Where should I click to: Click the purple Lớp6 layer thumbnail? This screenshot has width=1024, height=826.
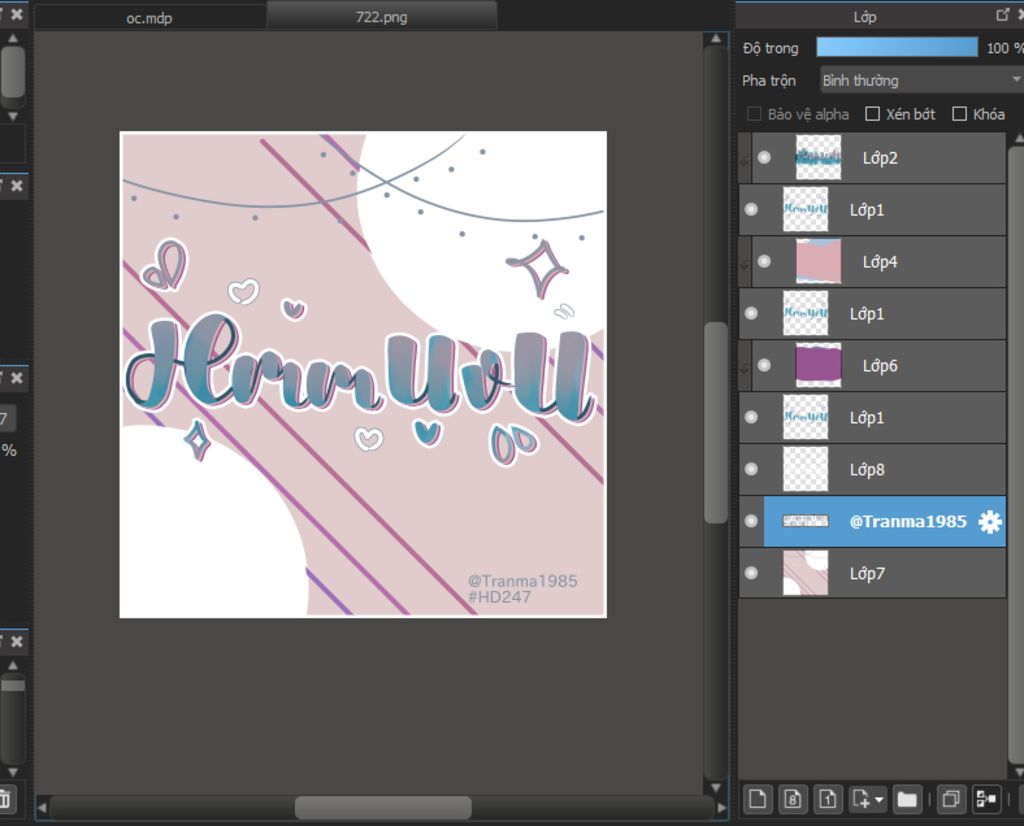coord(818,365)
